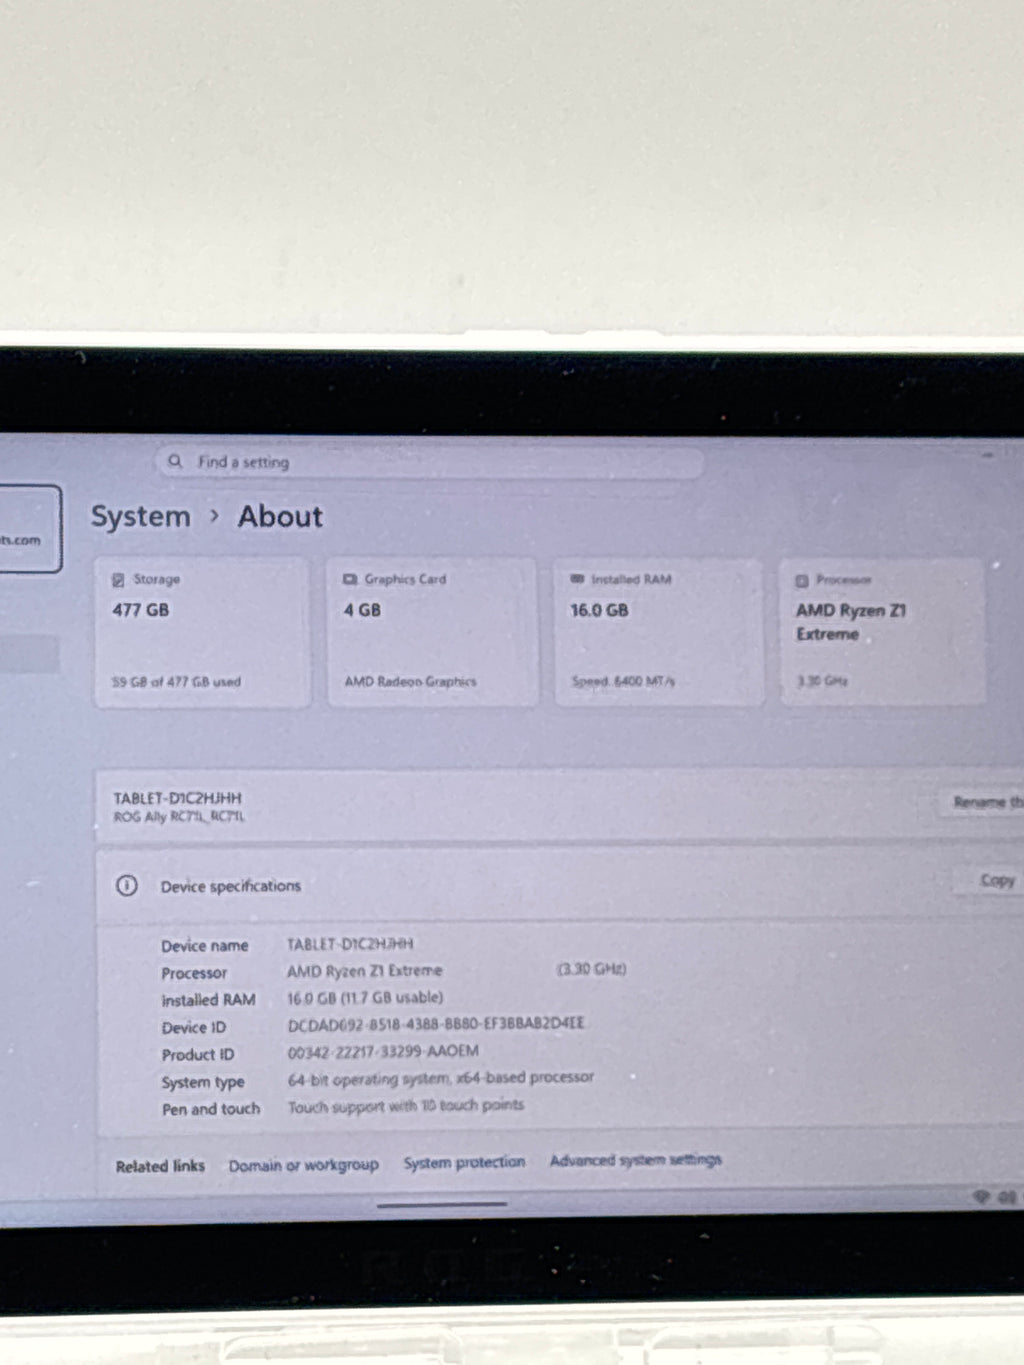Click the 59 GB of 477 GB used text
Viewport: 1024px width, 1365px height.
tap(176, 682)
